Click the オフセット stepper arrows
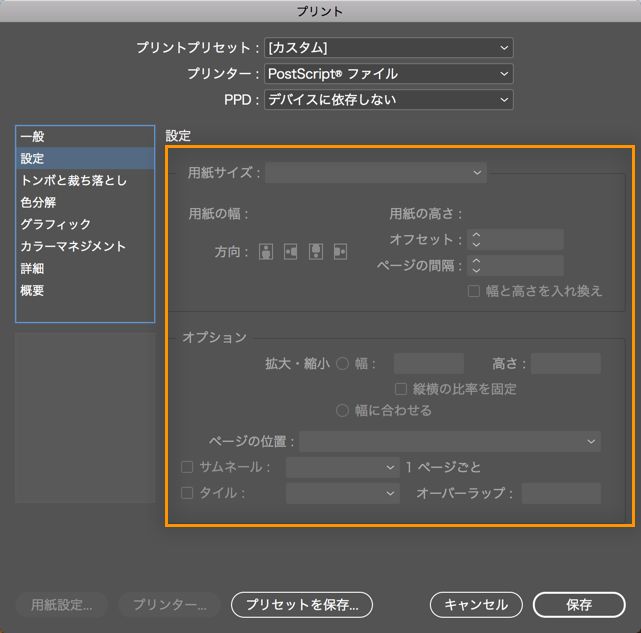The height and width of the screenshot is (633, 641). 476,239
